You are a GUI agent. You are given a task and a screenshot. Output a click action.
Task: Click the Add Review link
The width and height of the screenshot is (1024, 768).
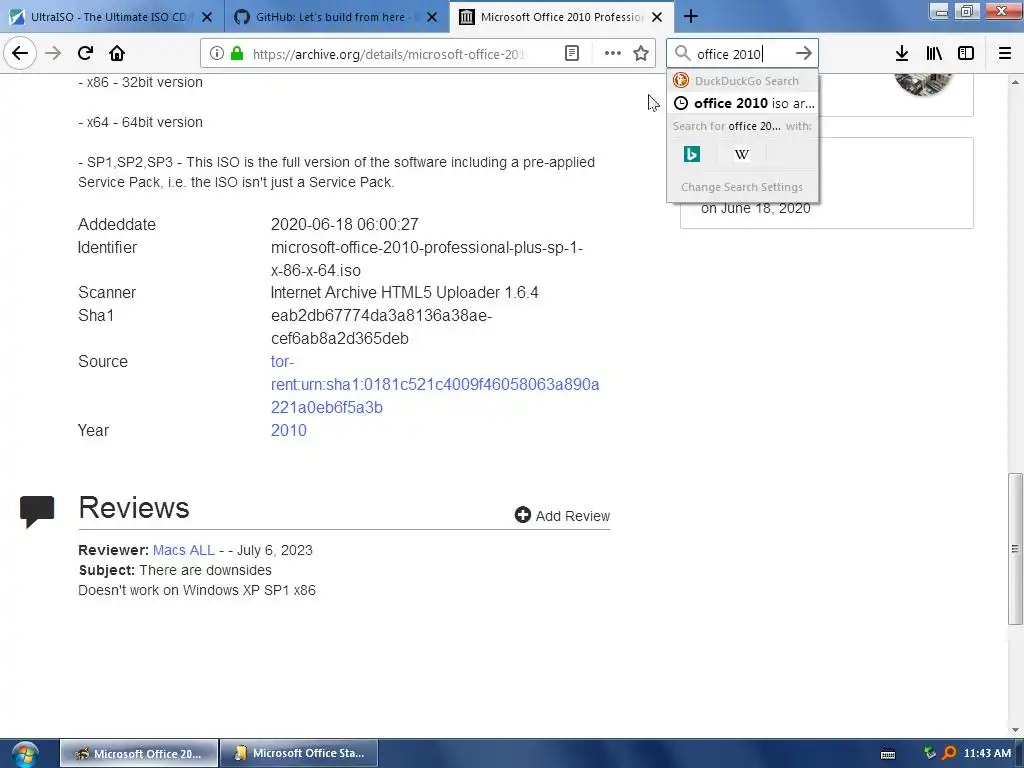click(x=573, y=516)
